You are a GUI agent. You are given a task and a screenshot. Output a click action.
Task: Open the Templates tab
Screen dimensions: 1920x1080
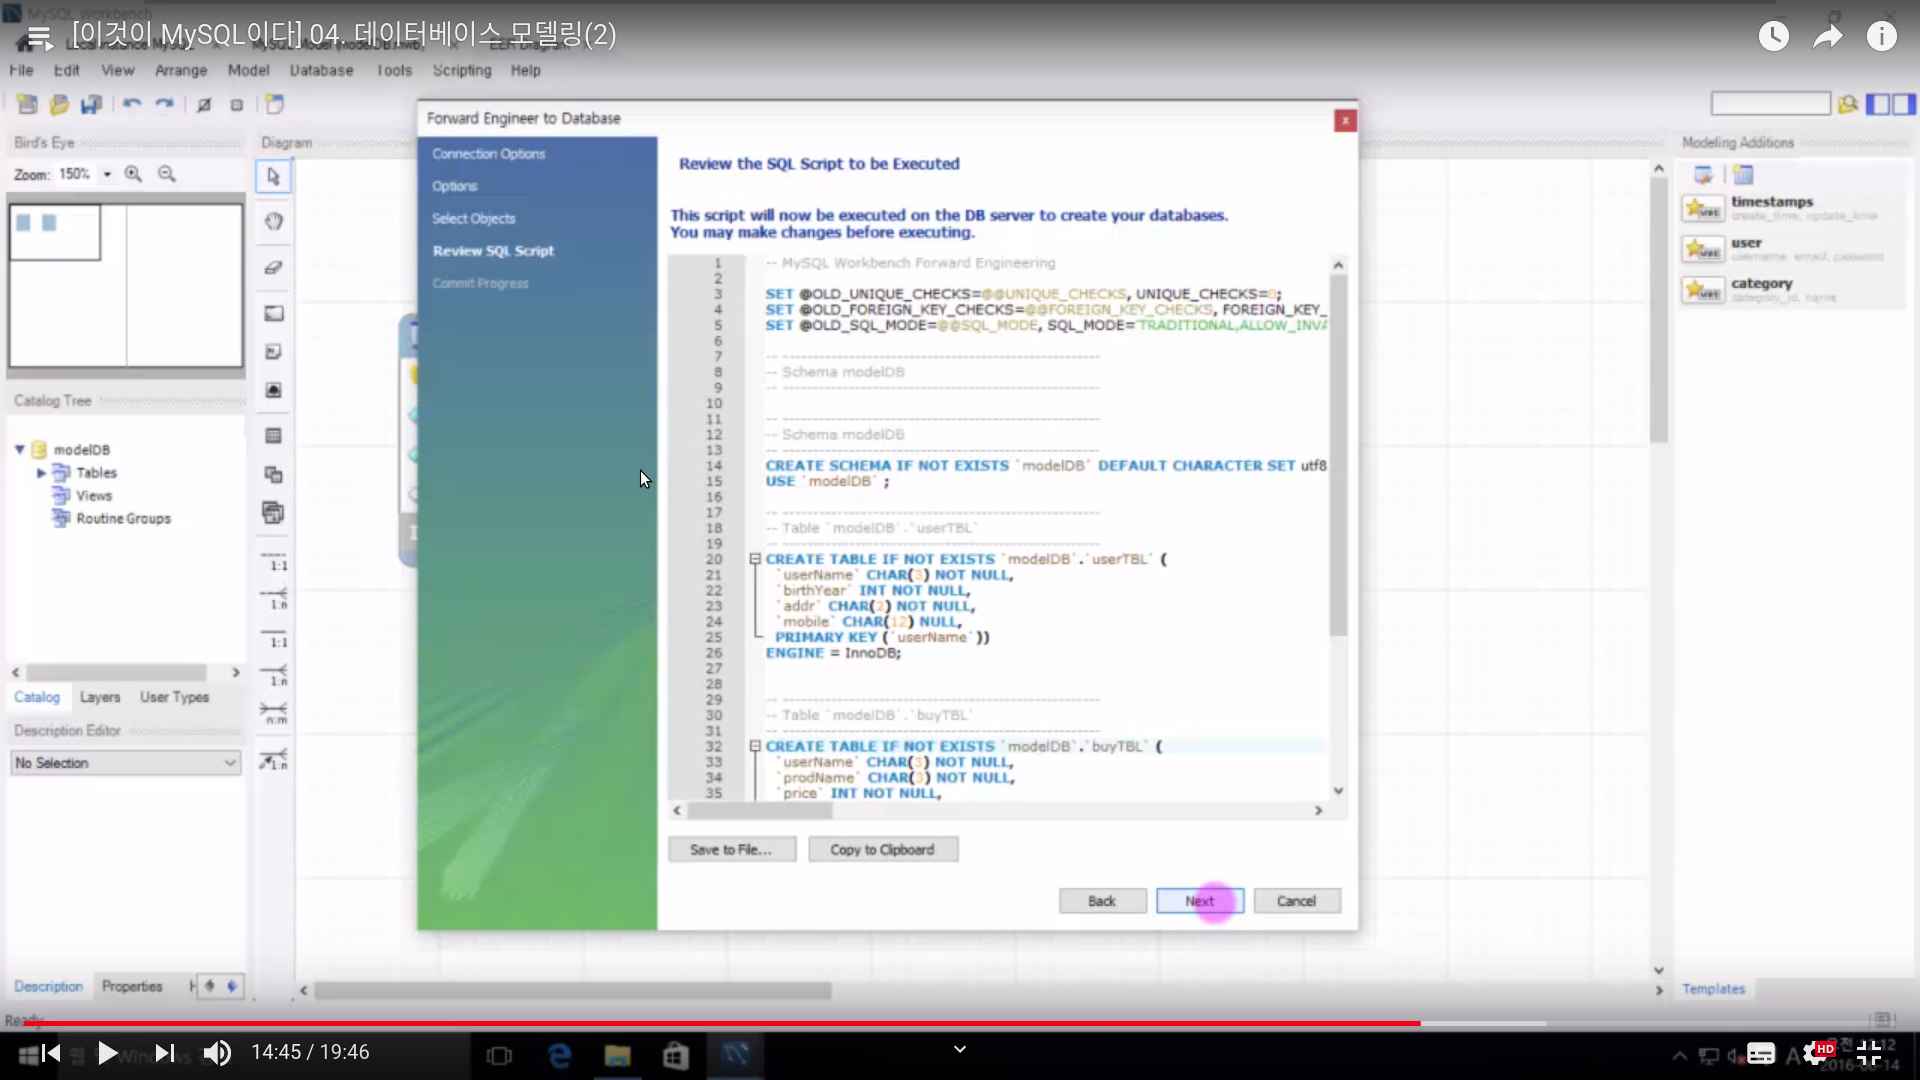click(x=1713, y=989)
